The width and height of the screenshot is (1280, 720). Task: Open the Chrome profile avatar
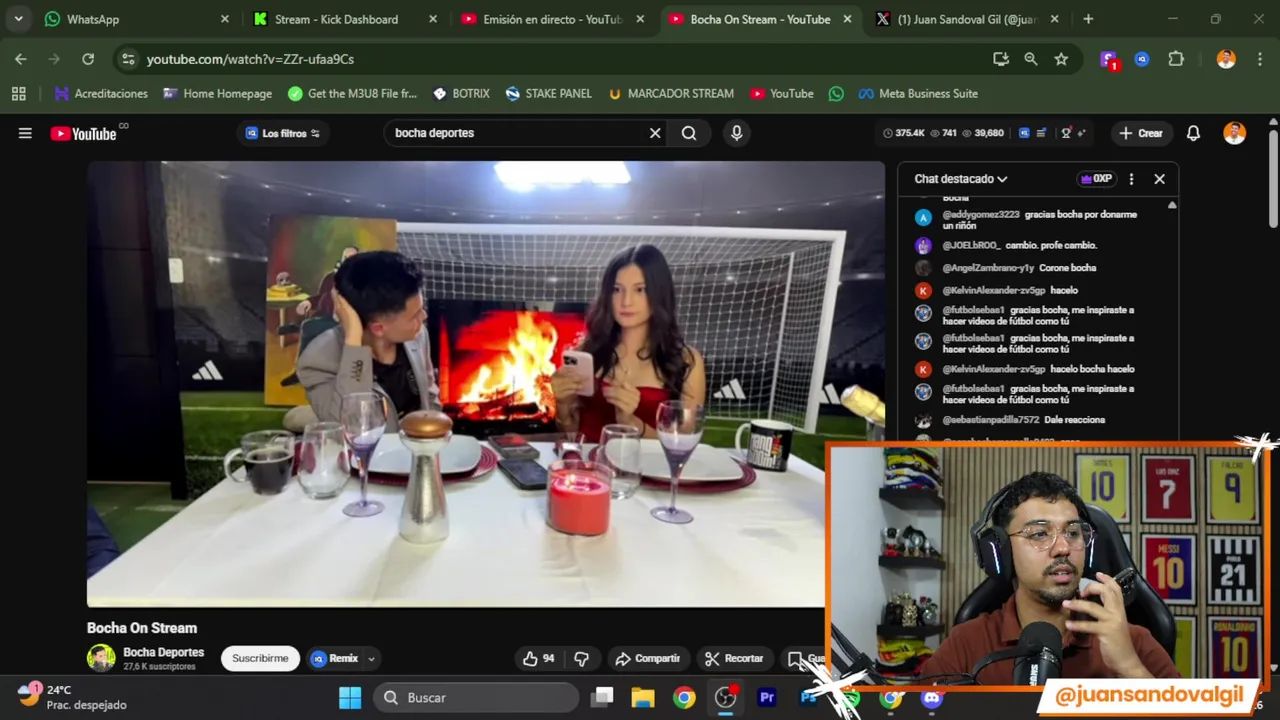click(1226, 59)
